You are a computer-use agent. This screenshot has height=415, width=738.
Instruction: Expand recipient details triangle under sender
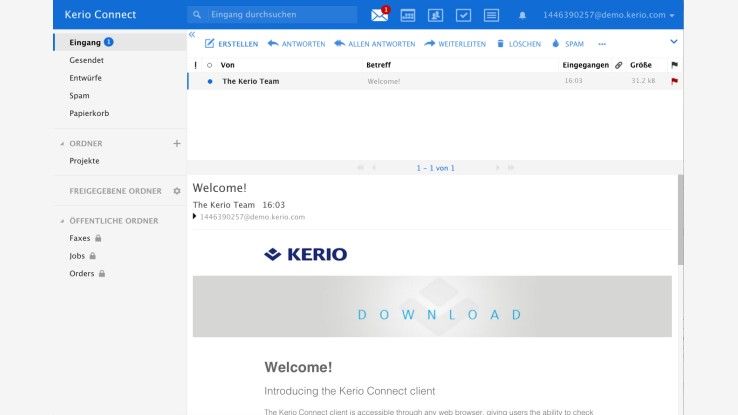(x=195, y=217)
